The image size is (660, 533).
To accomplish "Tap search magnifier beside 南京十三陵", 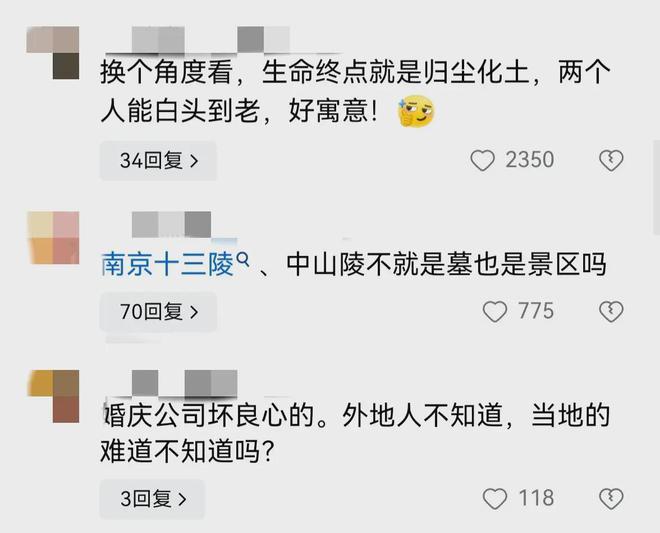I will point(243,259).
